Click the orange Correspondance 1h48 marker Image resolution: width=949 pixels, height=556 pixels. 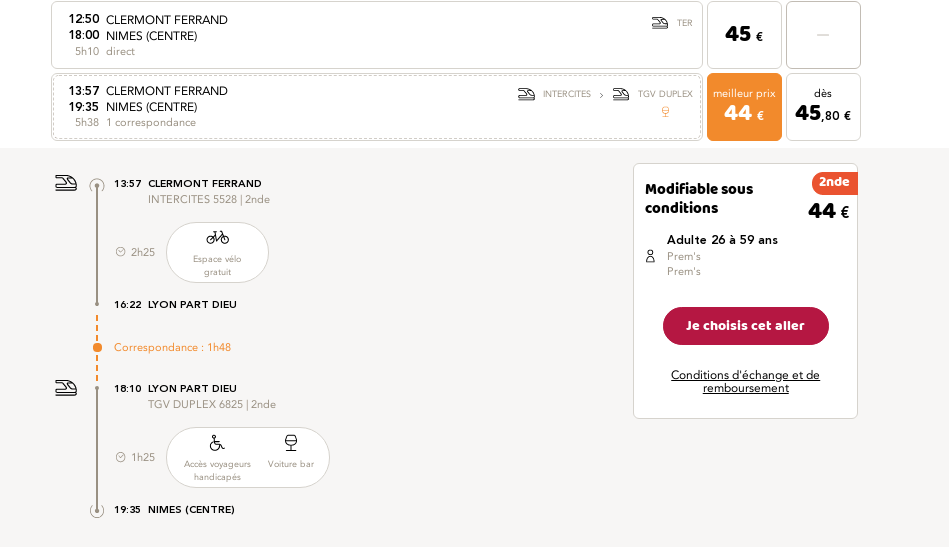tap(97, 347)
